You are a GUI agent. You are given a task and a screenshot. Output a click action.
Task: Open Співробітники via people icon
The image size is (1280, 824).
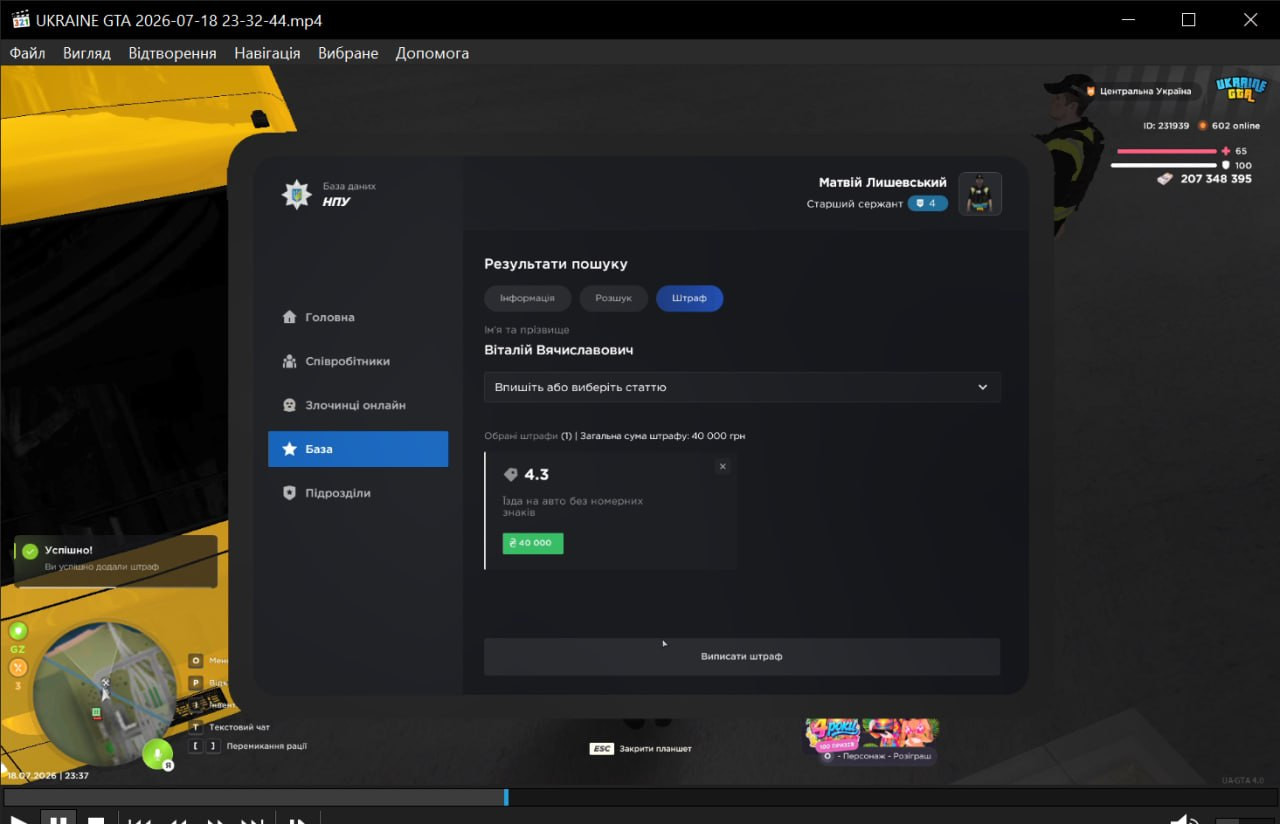(x=289, y=361)
